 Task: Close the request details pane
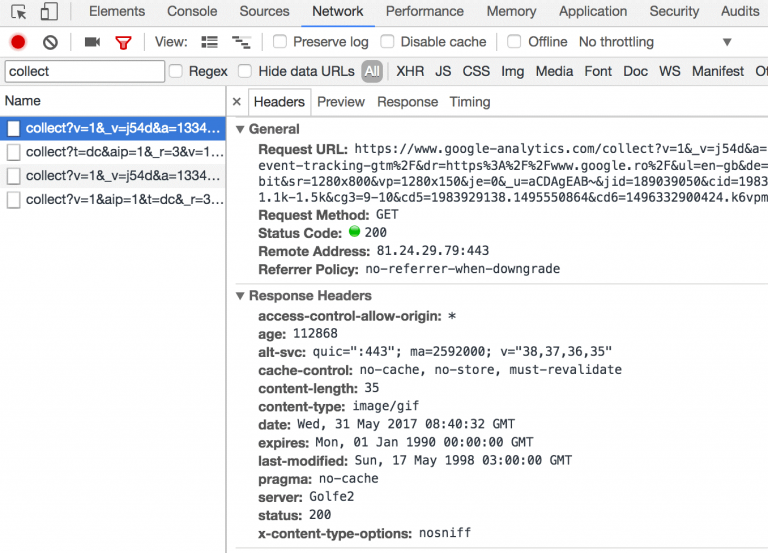tap(237, 102)
